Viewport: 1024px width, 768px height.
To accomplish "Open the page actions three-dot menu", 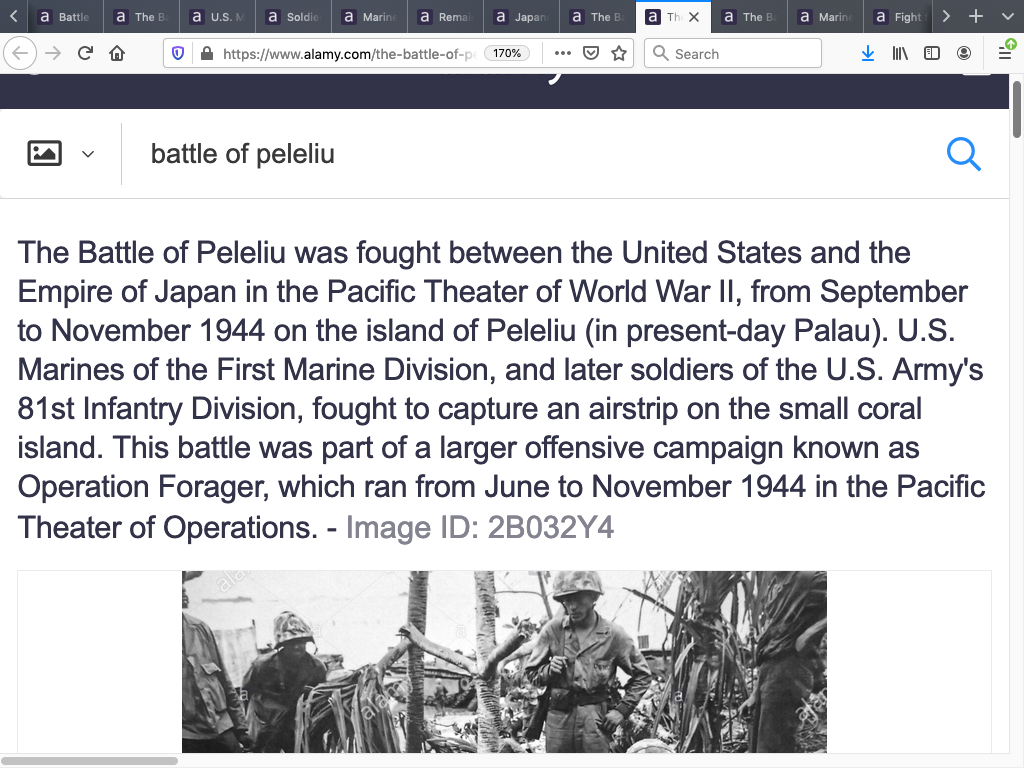I will [x=562, y=53].
